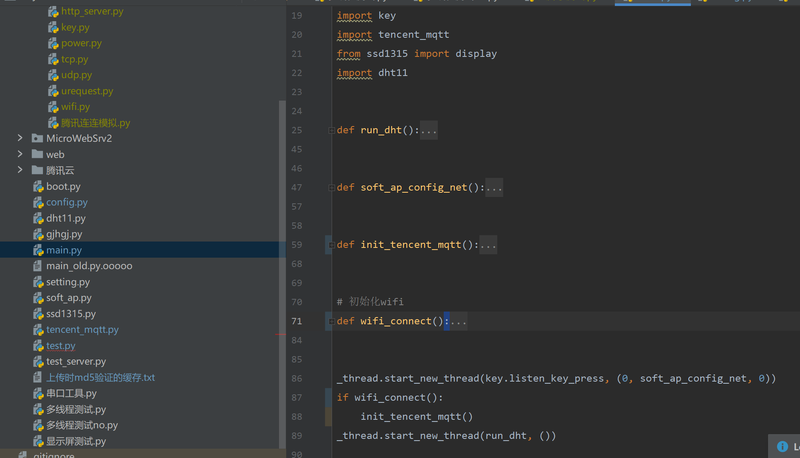Unfold the run_dht function

(331, 131)
